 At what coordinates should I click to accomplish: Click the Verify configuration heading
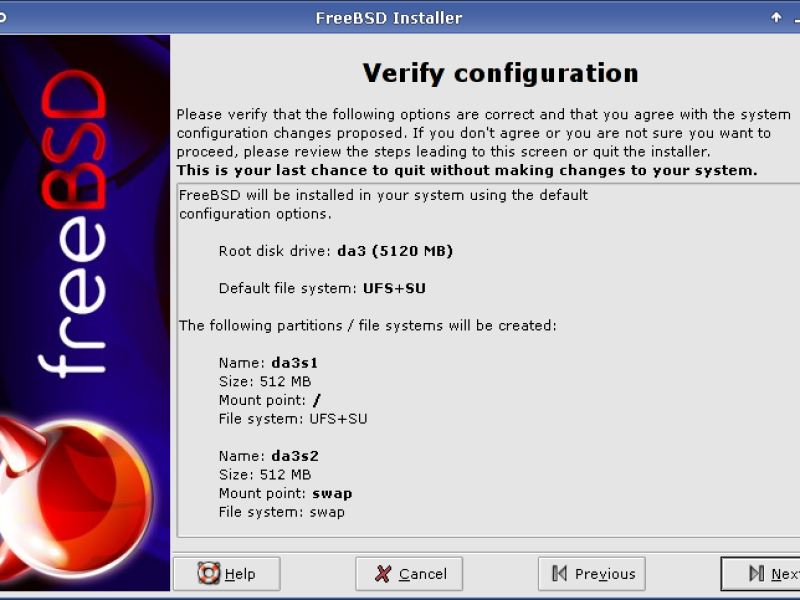point(501,73)
